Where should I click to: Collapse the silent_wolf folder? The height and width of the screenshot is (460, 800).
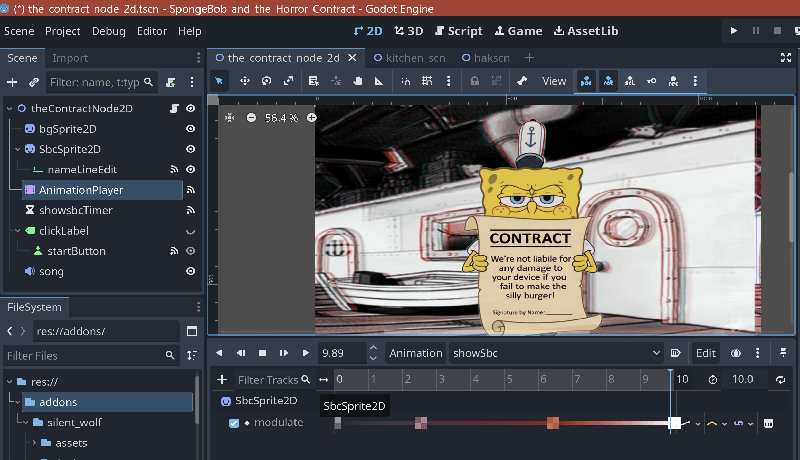pyautogui.click(x=26, y=422)
